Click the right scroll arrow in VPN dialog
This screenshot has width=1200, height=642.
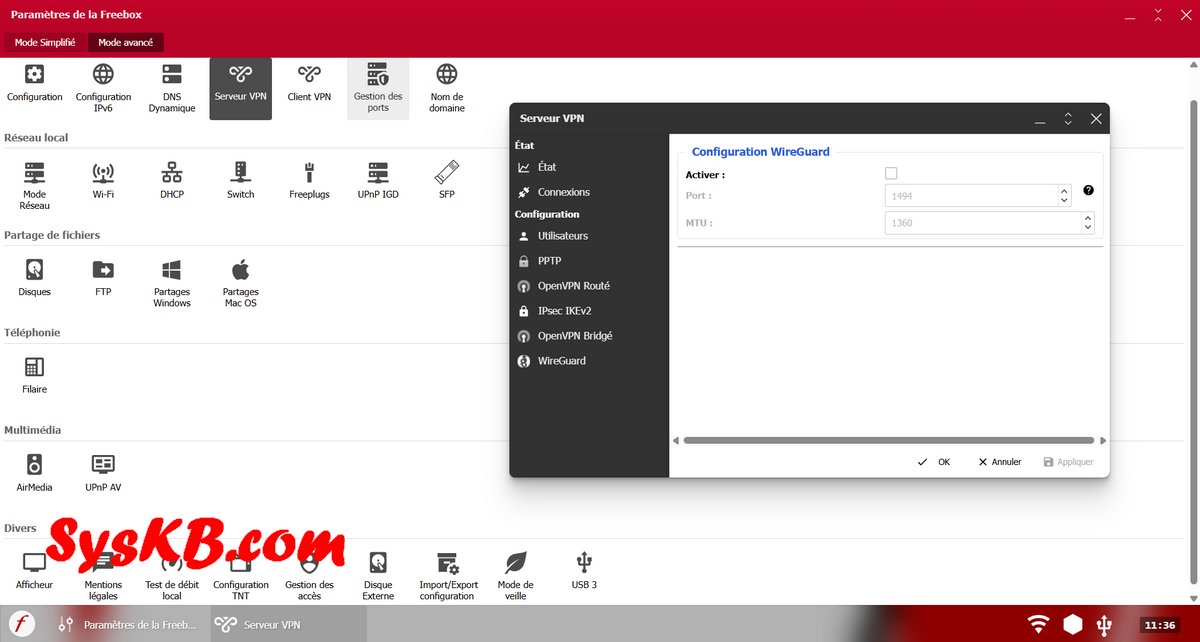[x=1103, y=440]
